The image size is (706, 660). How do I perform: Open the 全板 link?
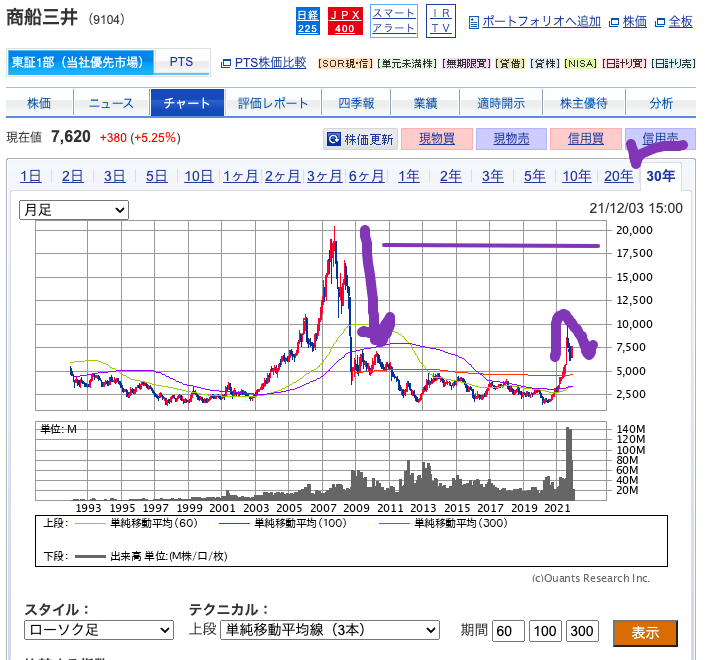(x=680, y=22)
